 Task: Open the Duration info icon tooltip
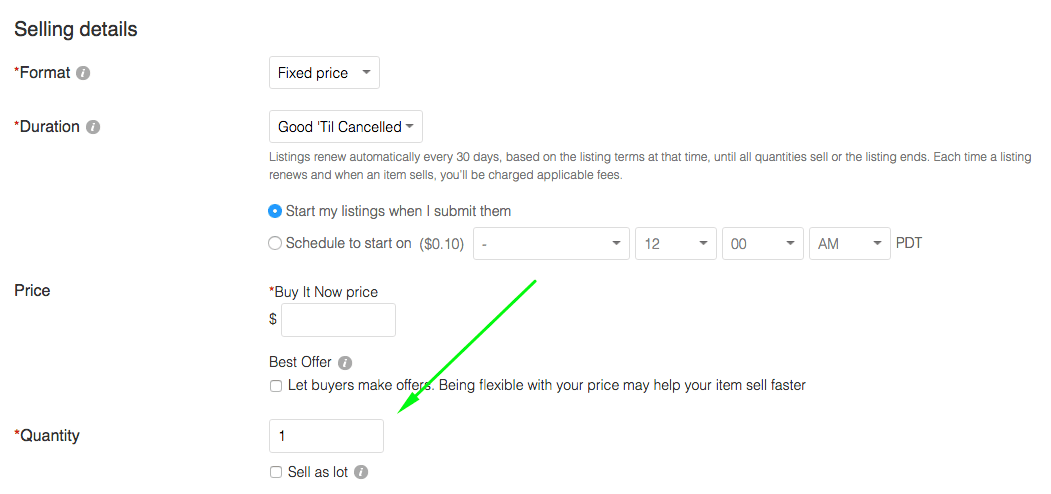[93, 127]
